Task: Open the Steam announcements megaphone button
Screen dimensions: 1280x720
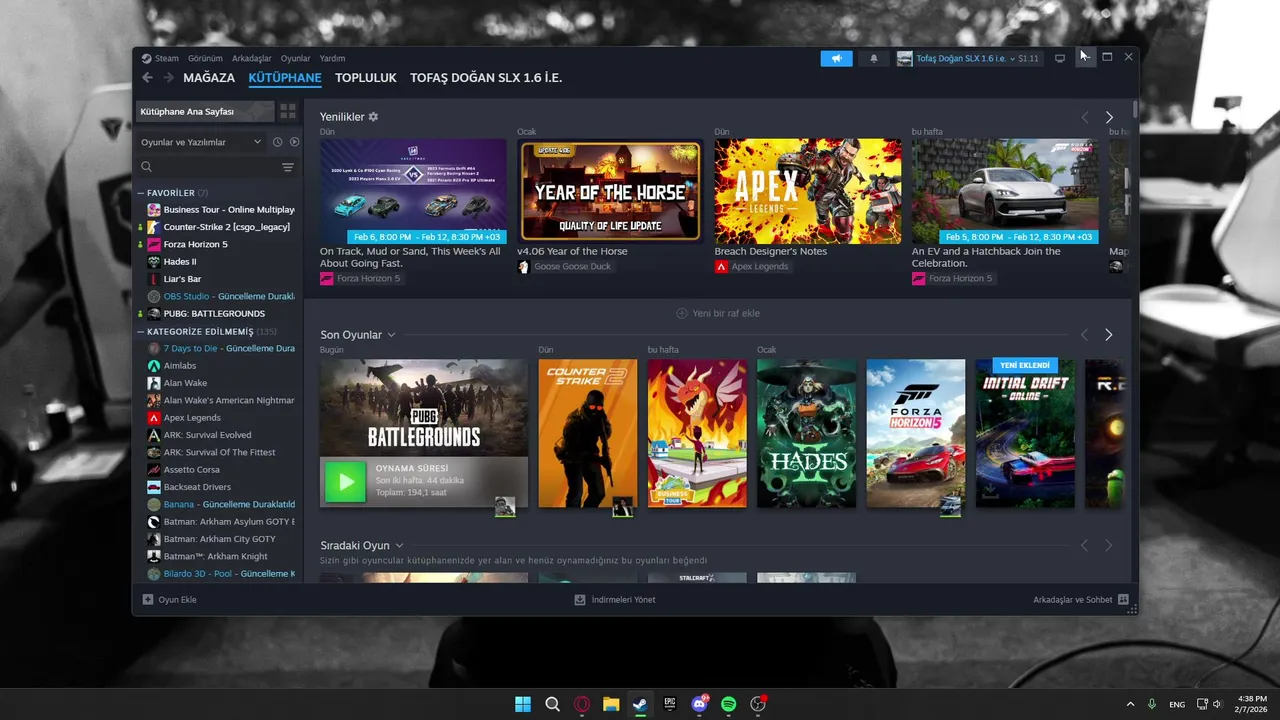Action: pos(836,58)
